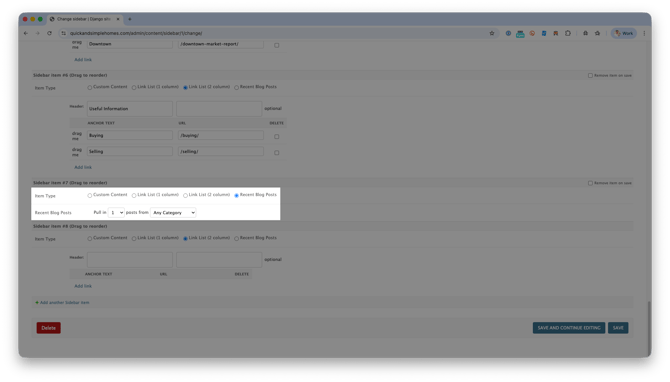This screenshot has height=382, width=670.
Task: Click Add link under Selling row
Action: coord(83,167)
